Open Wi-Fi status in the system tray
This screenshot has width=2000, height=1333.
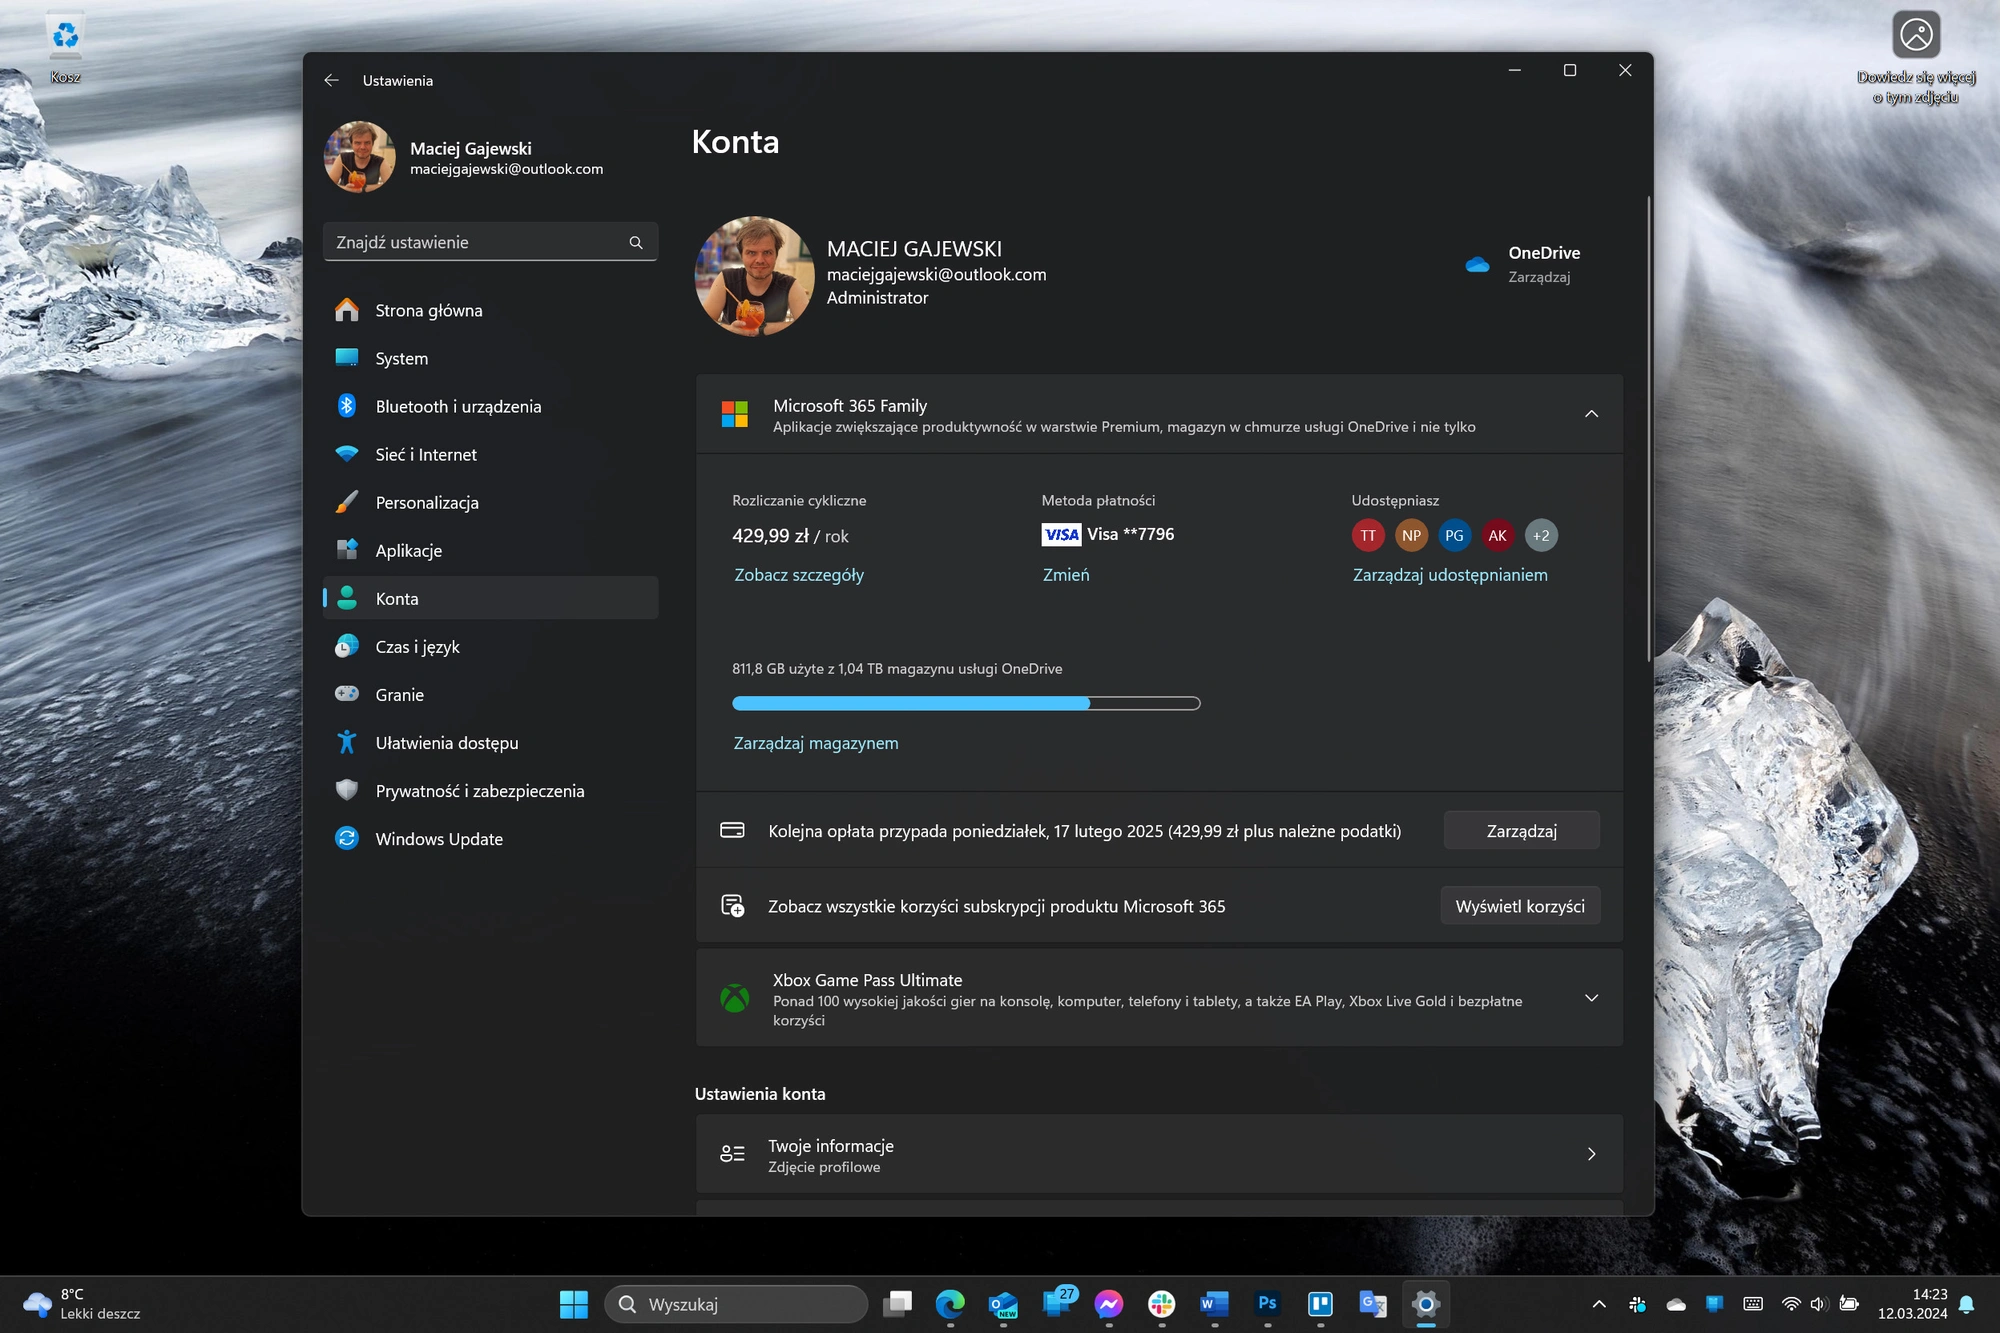tap(1791, 1304)
